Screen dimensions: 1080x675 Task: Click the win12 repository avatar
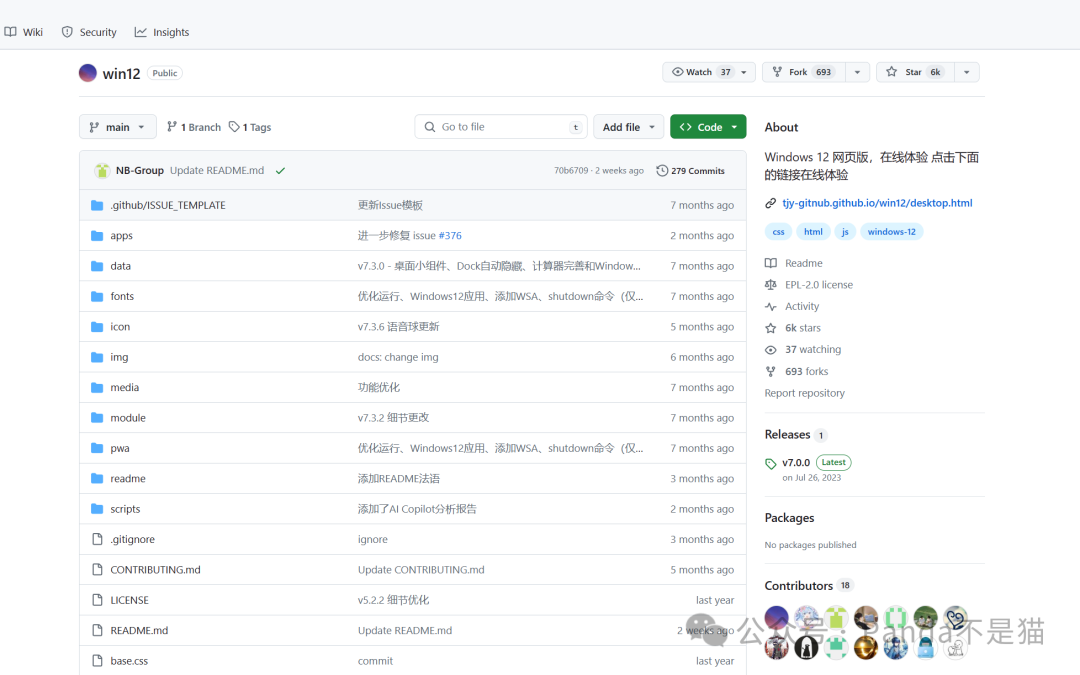pyautogui.click(x=87, y=73)
